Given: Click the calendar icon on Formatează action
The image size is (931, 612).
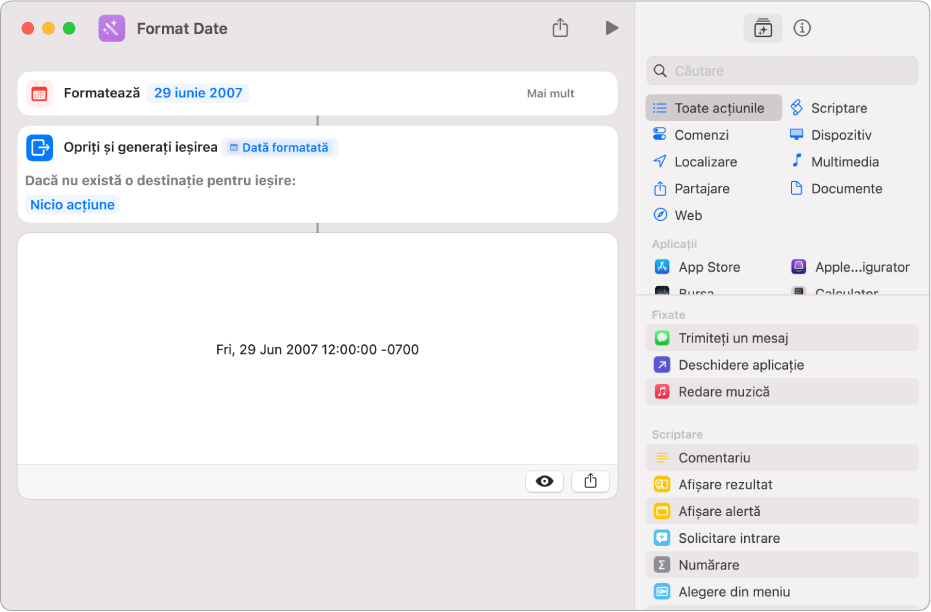Looking at the screenshot, I should [x=40, y=94].
